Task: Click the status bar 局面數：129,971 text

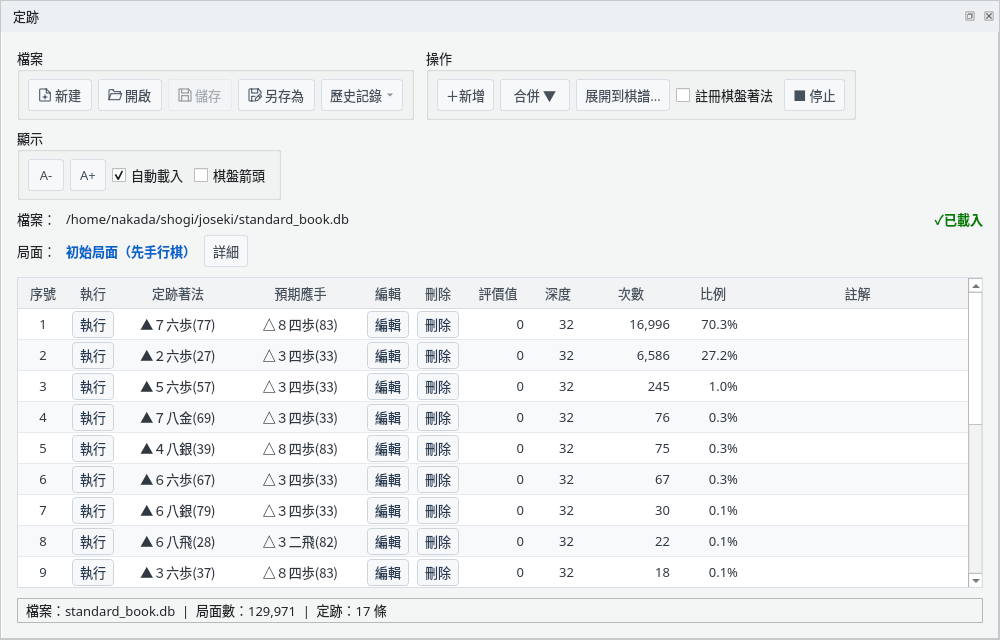Action: tap(246, 611)
